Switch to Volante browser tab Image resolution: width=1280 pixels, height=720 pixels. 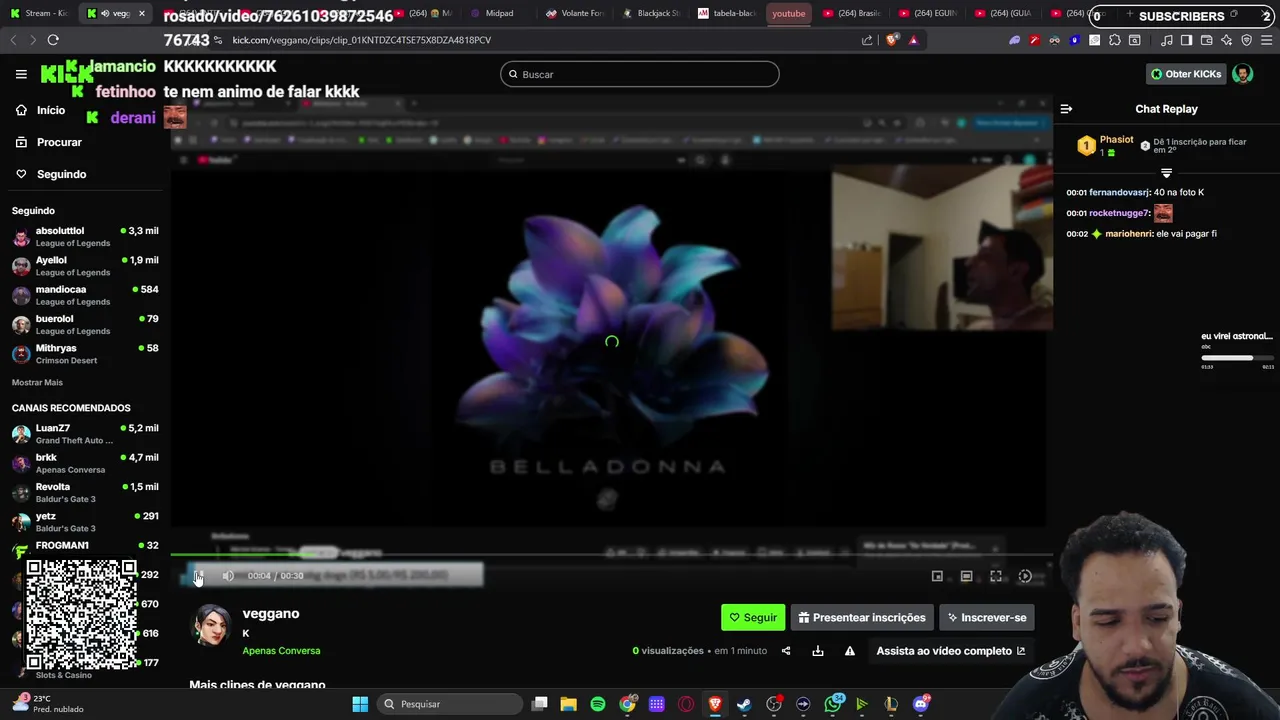point(574,13)
